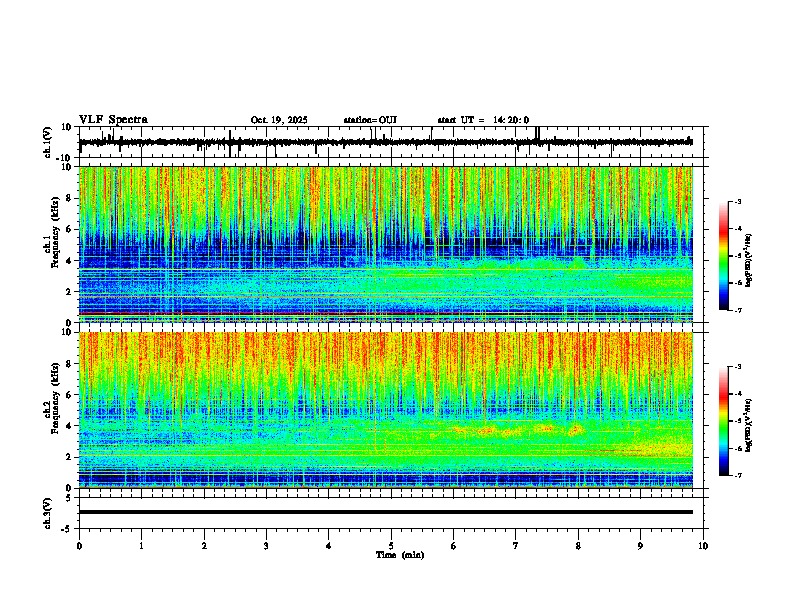Click time axis tick label "8"
The width and height of the screenshot is (792, 612).
click(578, 546)
